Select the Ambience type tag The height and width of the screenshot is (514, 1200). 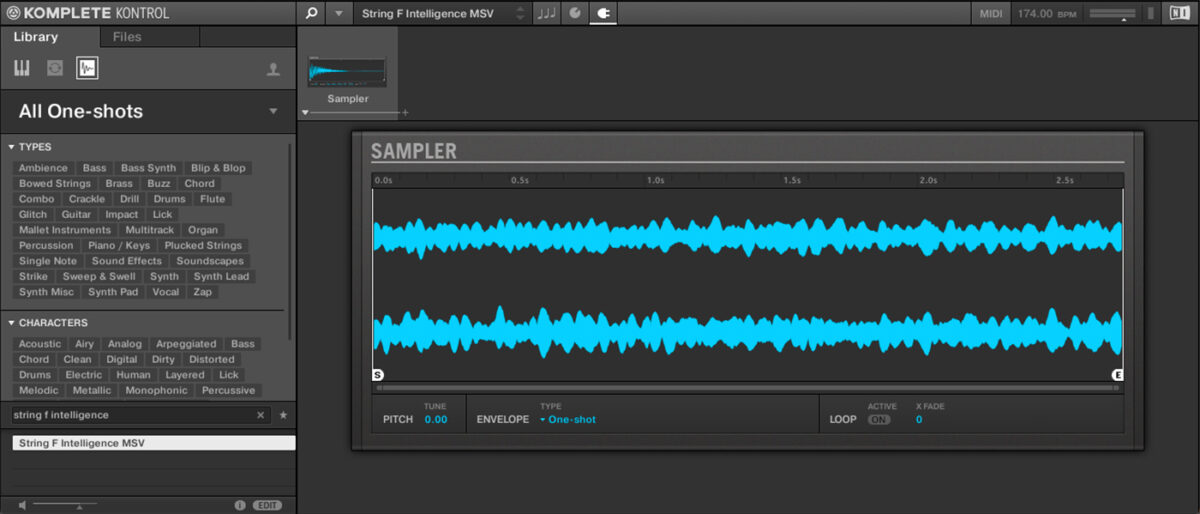(x=43, y=168)
